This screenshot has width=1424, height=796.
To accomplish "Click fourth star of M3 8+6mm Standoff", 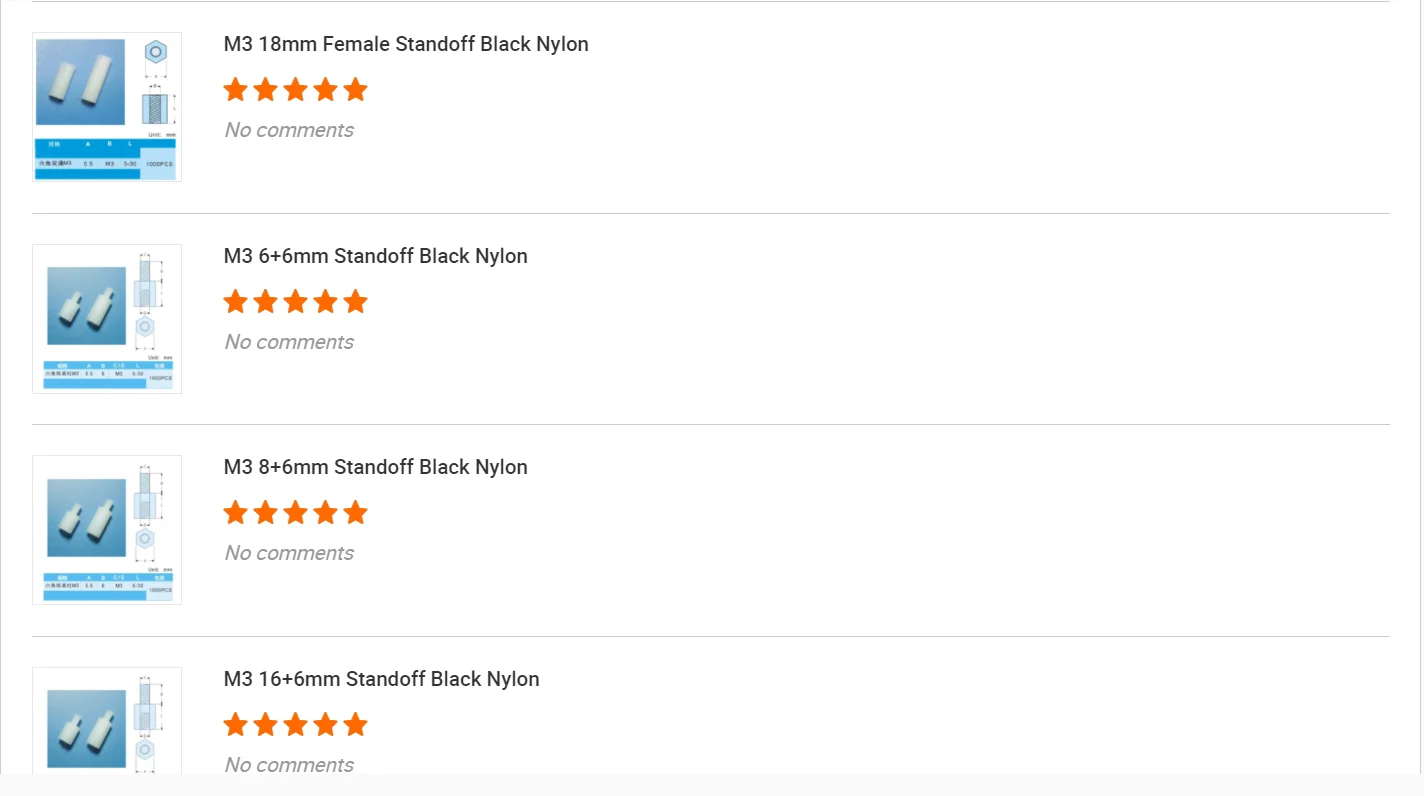I will [x=325, y=513].
